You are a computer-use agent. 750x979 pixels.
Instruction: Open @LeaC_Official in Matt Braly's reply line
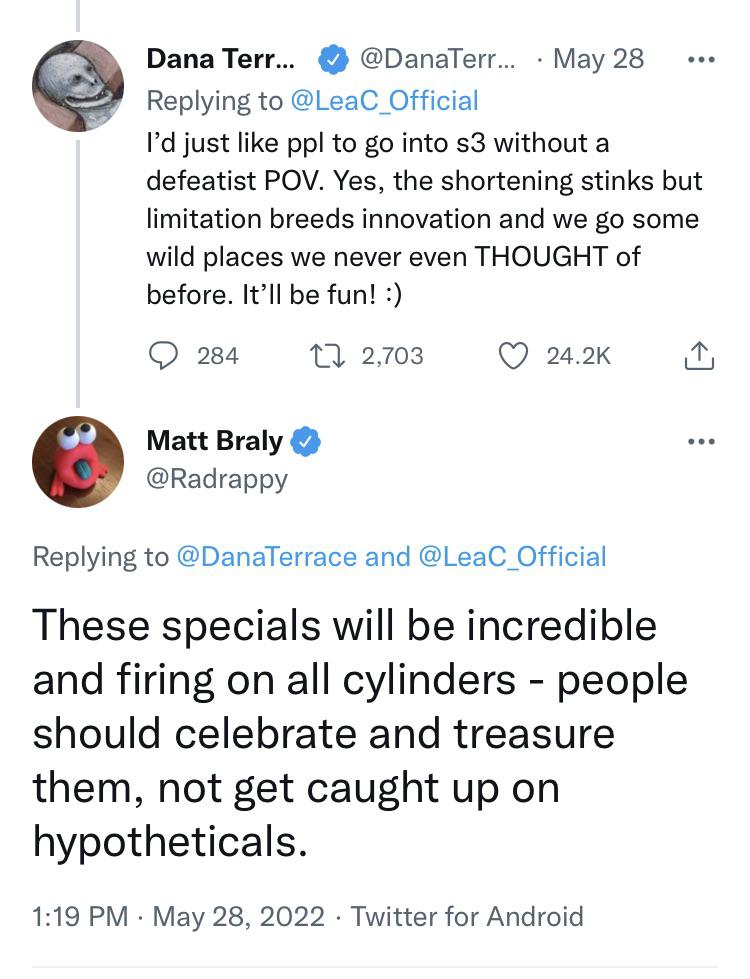pos(510,557)
